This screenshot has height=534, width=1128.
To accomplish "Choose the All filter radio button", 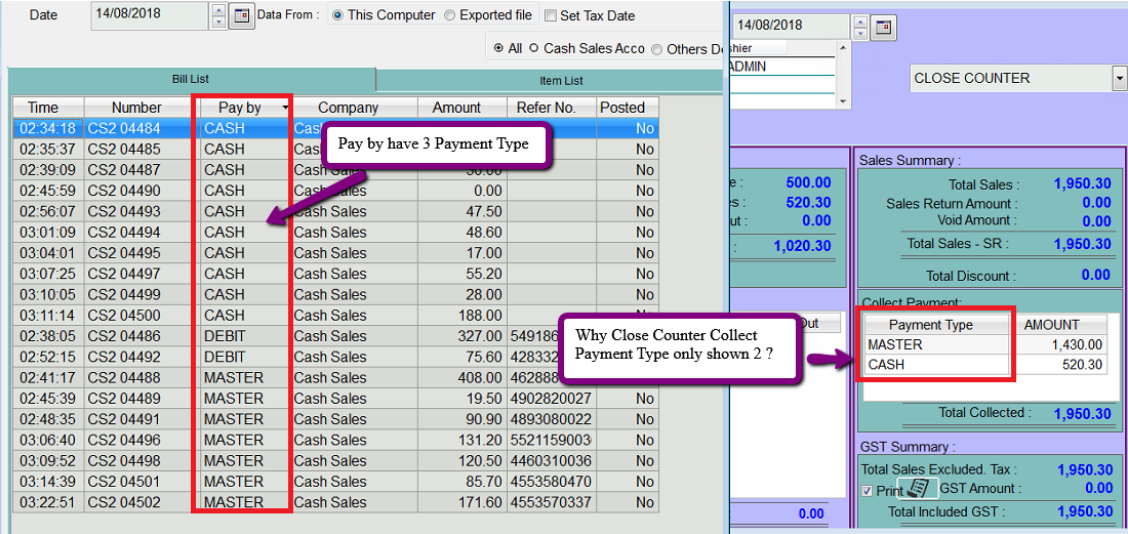I will 499,48.
